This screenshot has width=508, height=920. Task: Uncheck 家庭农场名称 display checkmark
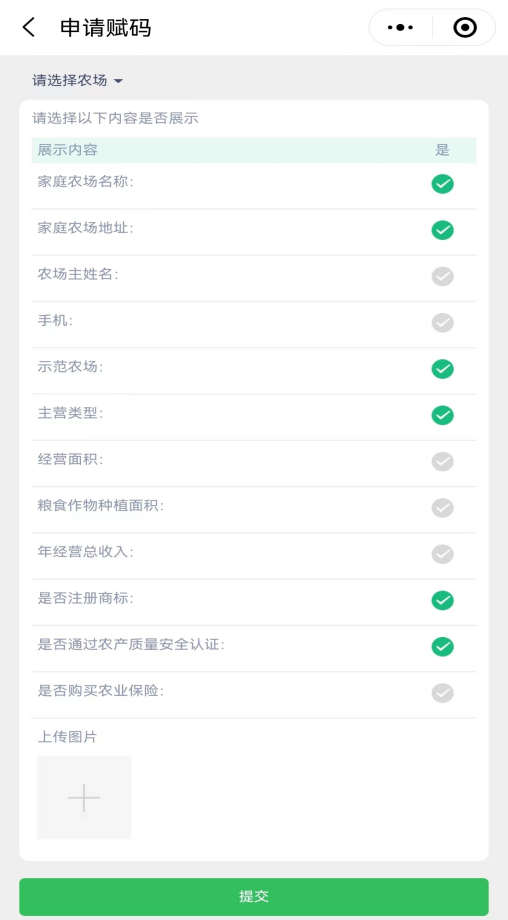pos(442,184)
